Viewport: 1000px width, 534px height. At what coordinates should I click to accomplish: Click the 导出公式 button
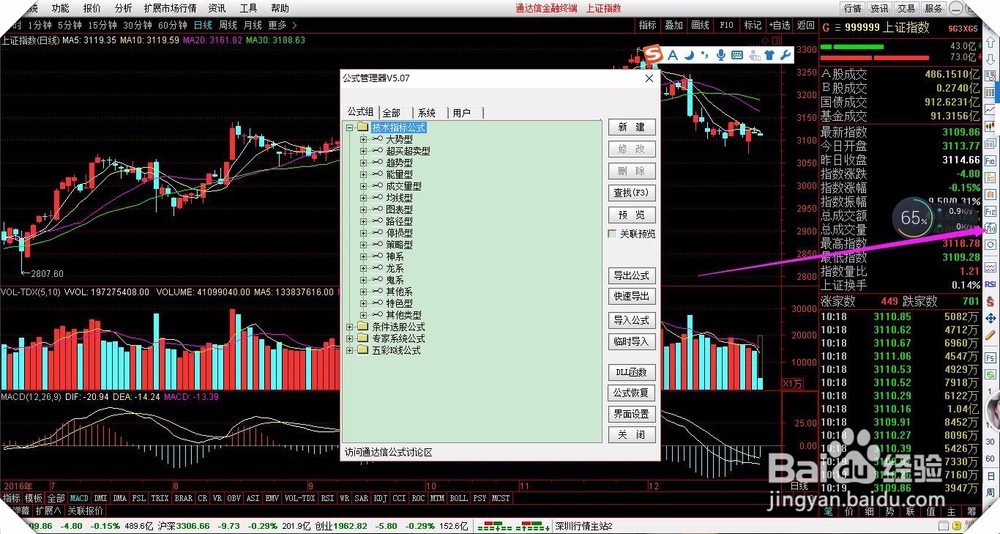[631, 276]
